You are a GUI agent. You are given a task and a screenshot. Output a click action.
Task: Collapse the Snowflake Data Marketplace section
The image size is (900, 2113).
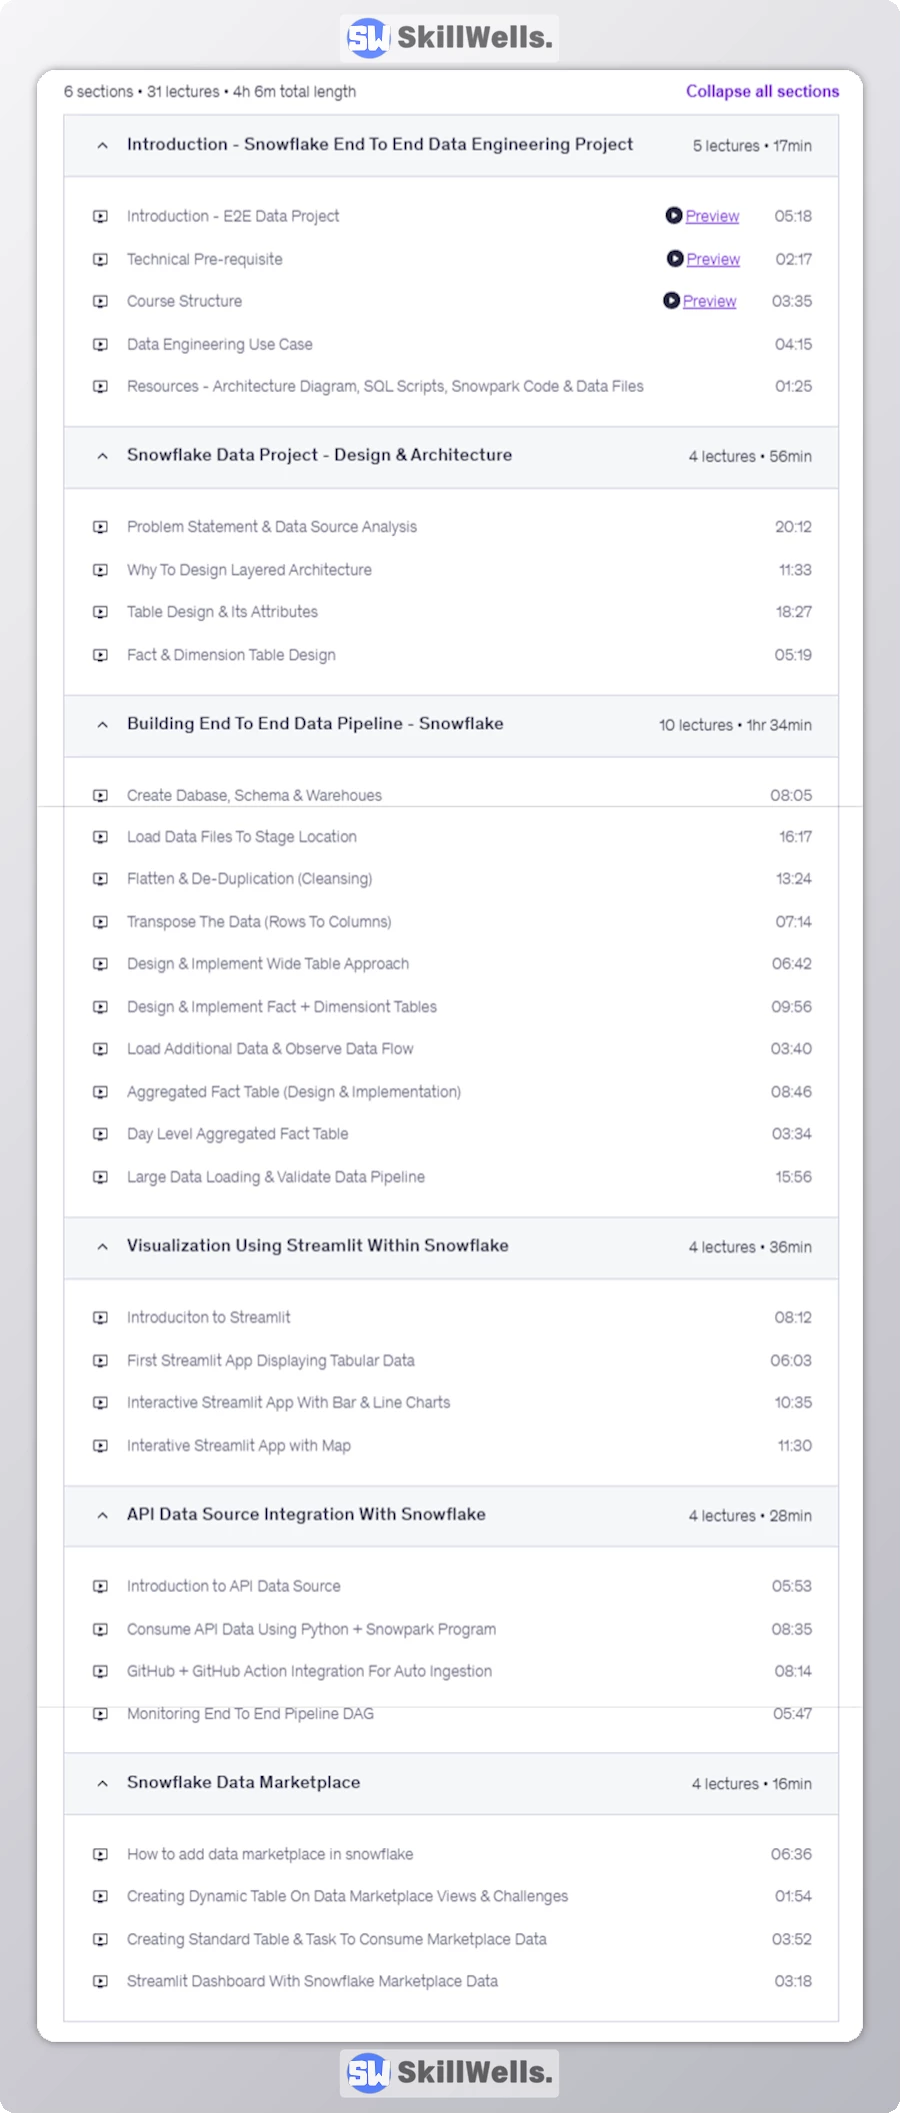click(x=102, y=1784)
